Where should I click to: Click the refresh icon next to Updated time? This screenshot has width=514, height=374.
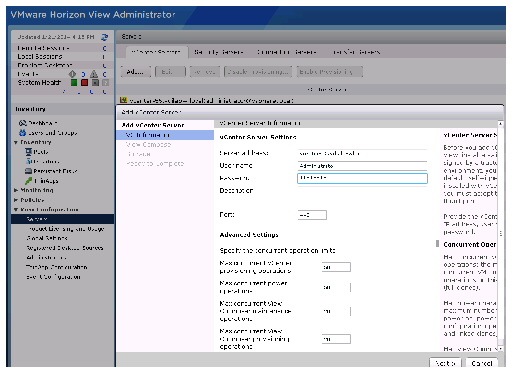coord(104,37)
